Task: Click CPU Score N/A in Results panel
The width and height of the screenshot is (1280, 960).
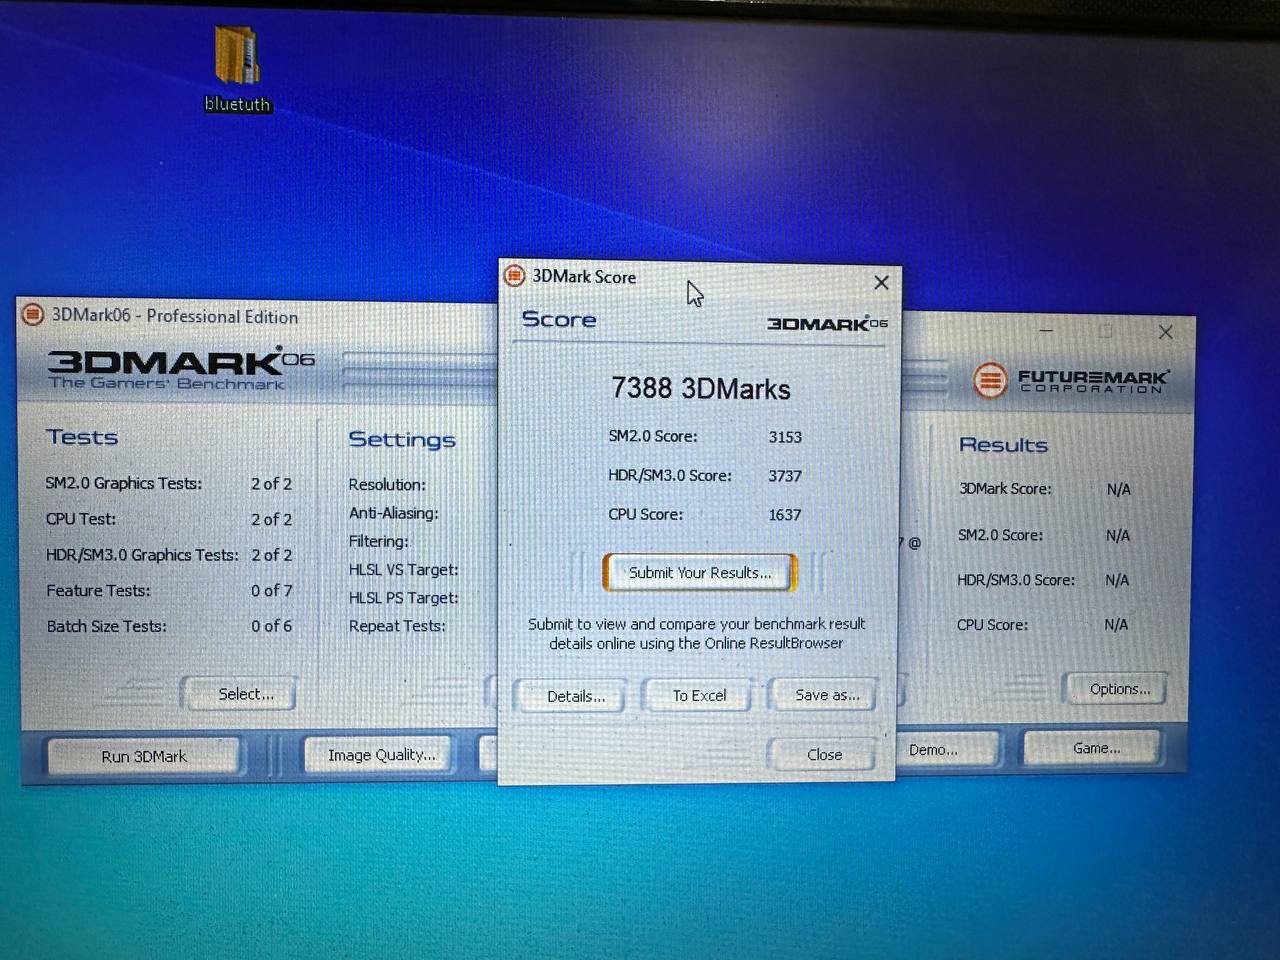Action: click(1116, 625)
